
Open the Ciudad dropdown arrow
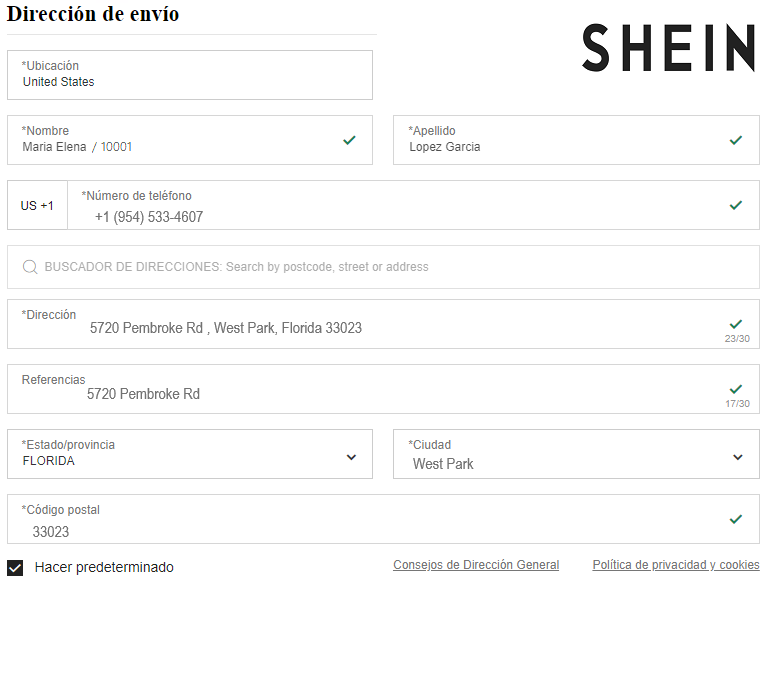[738, 457]
